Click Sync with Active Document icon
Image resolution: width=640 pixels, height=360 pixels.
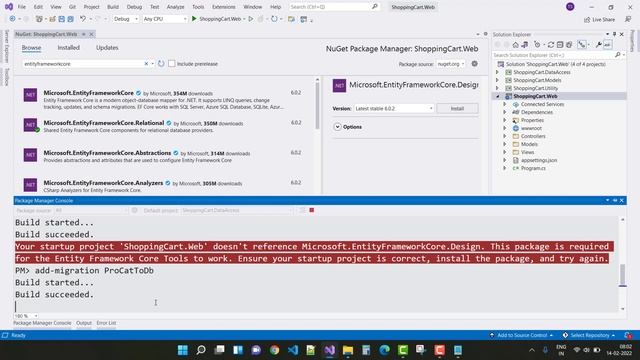(551, 45)
